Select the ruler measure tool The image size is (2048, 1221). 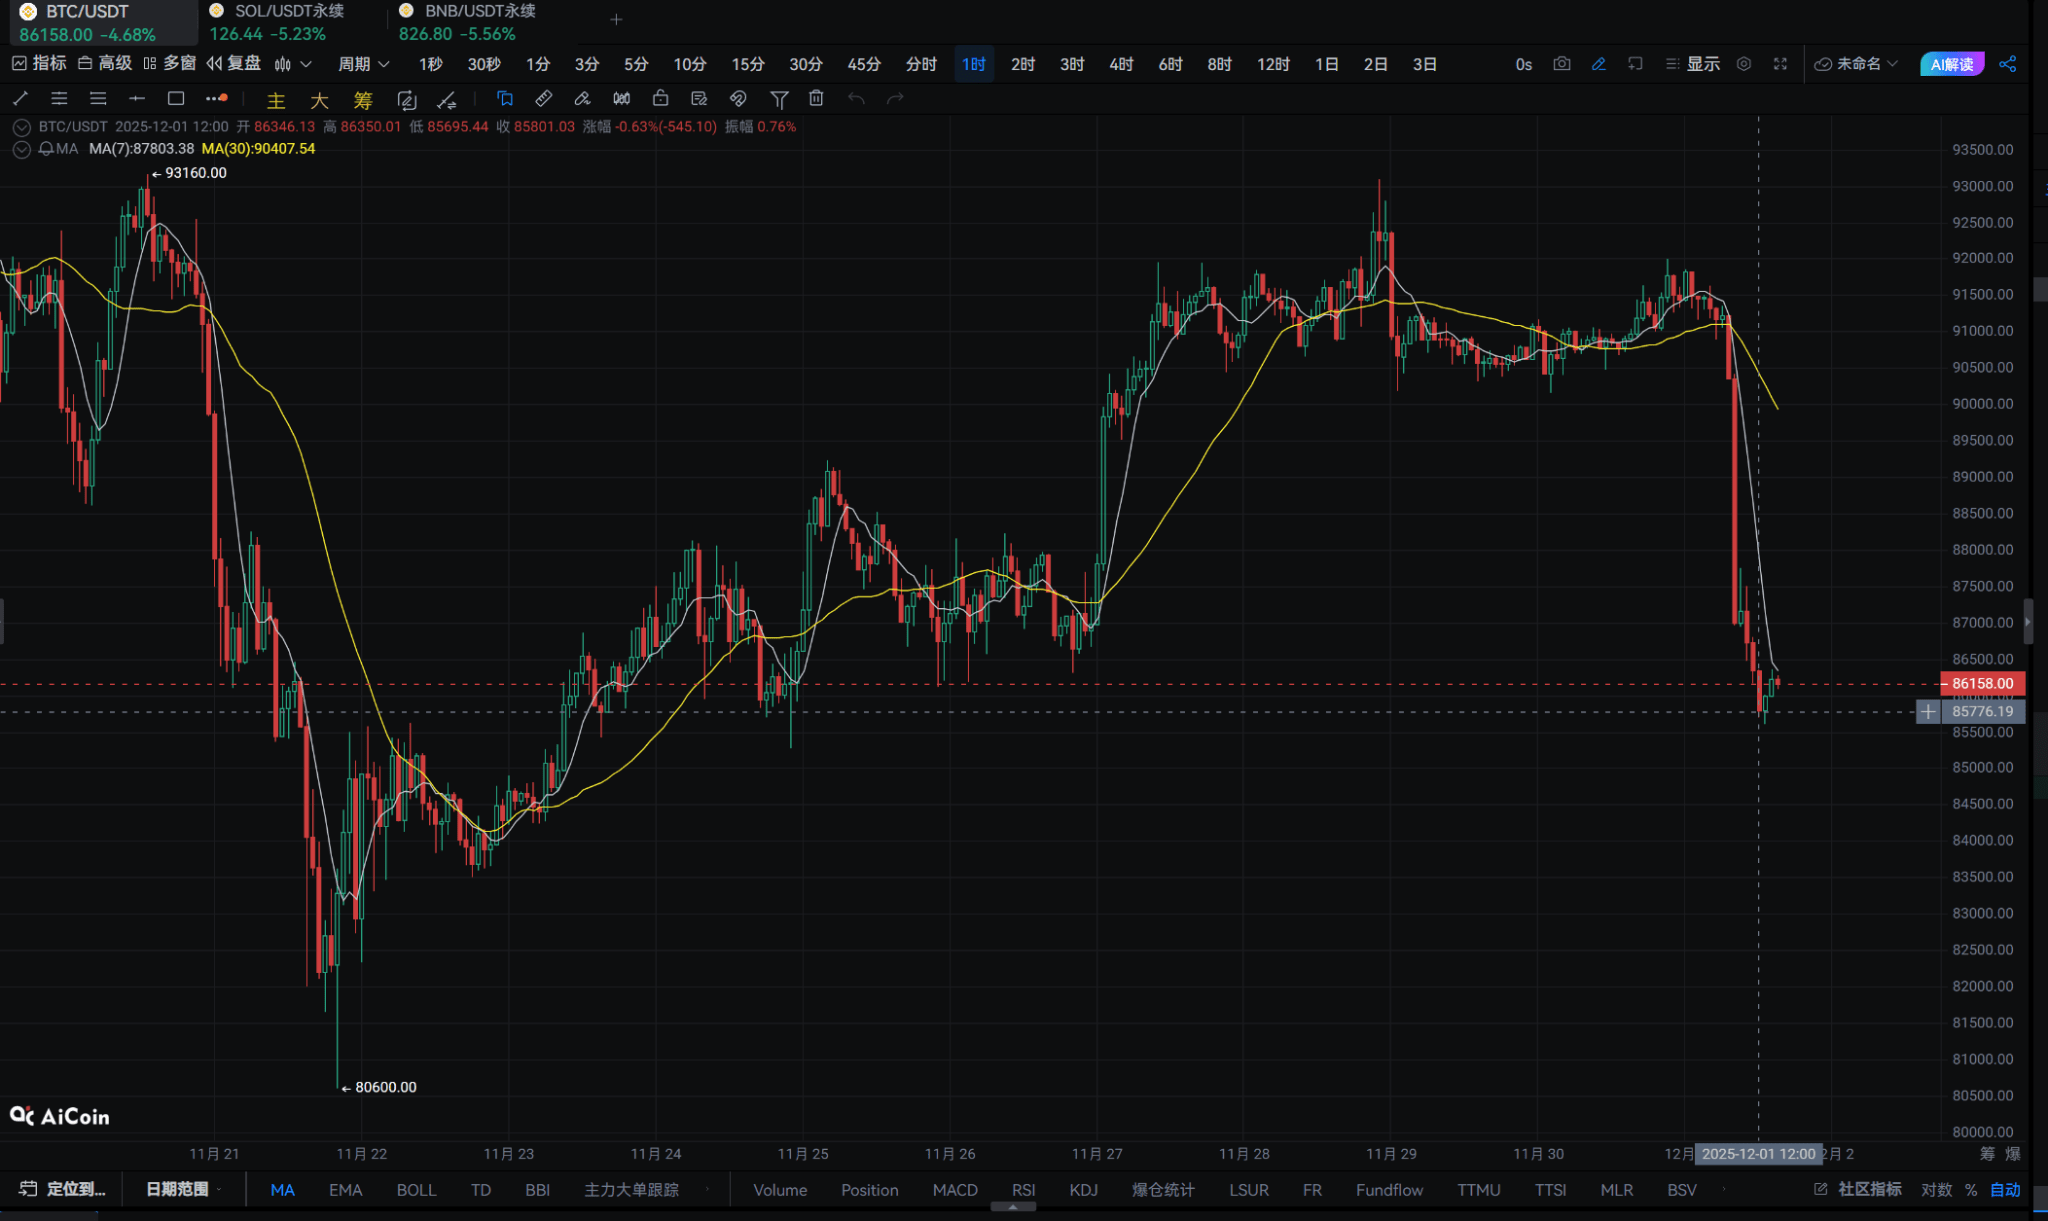[543, 98]
